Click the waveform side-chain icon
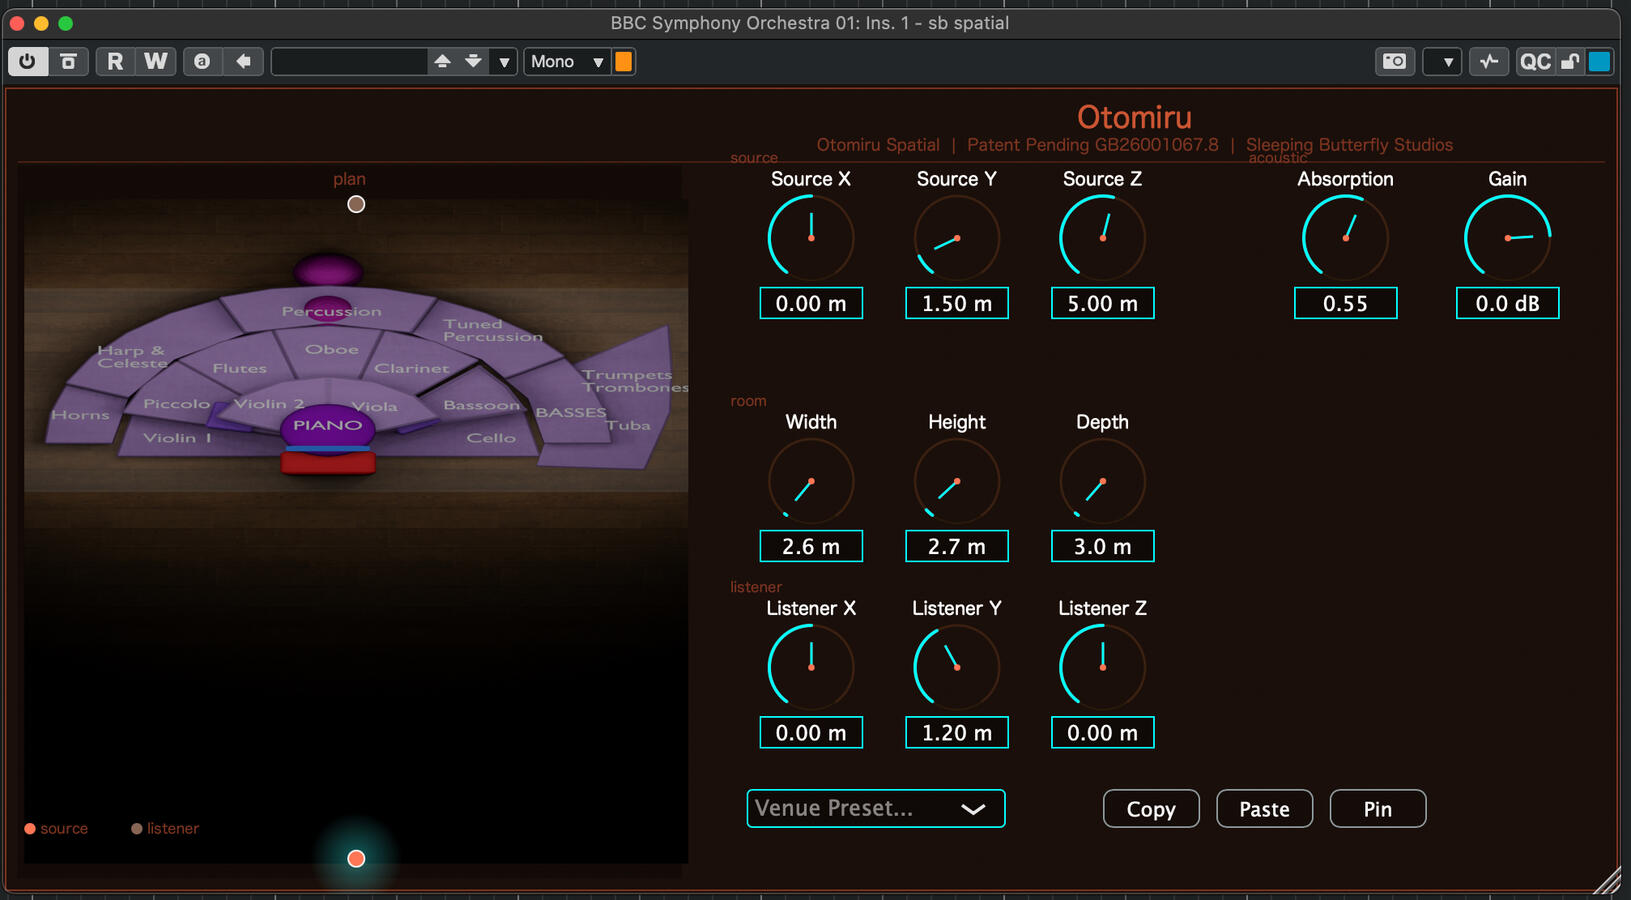1631x900 pixels. pyautogui.click(x=1489, y=62)
